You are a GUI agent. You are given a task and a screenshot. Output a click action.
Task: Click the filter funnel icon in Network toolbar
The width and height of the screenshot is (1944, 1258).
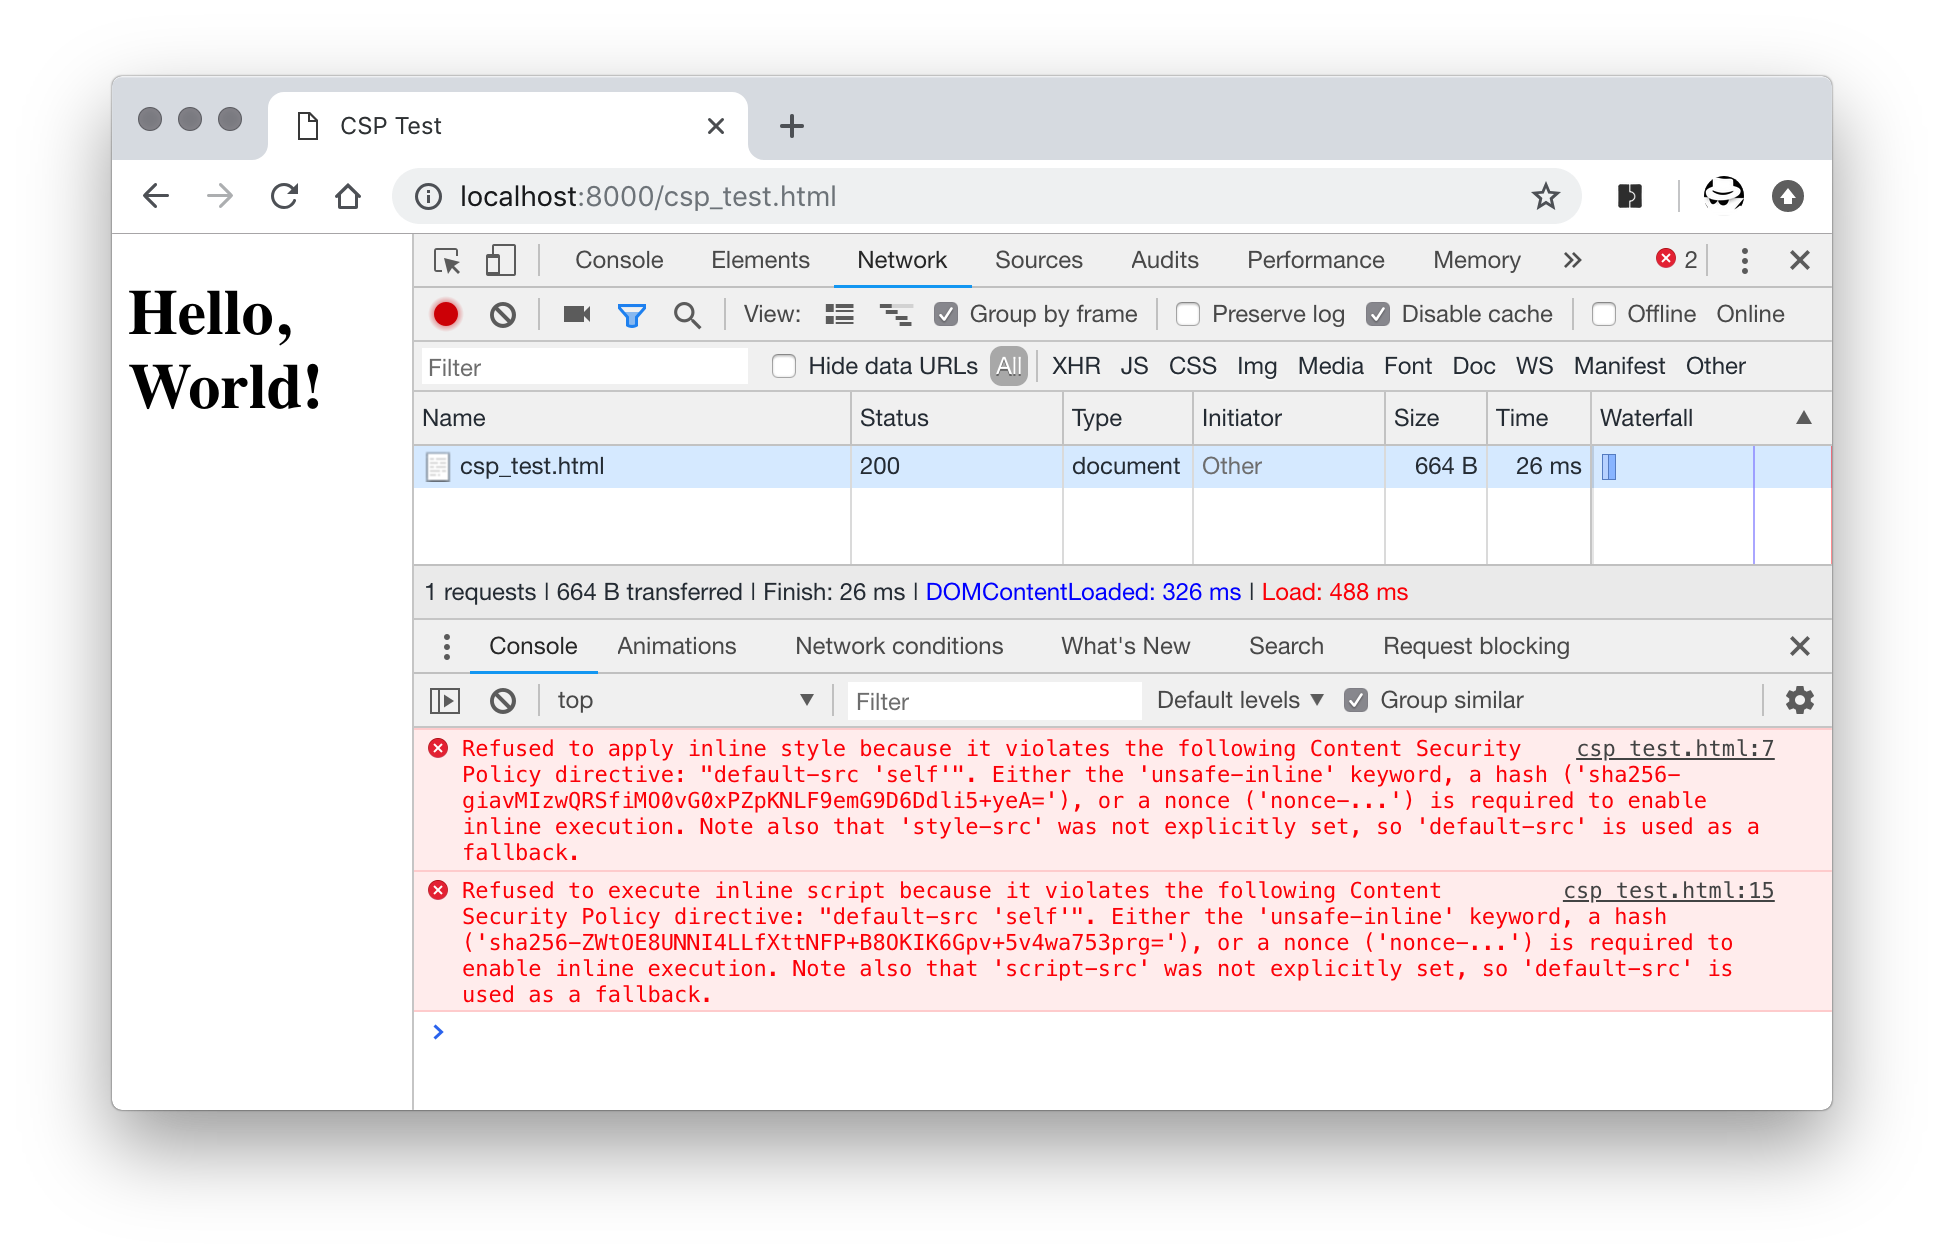[632, 314]
